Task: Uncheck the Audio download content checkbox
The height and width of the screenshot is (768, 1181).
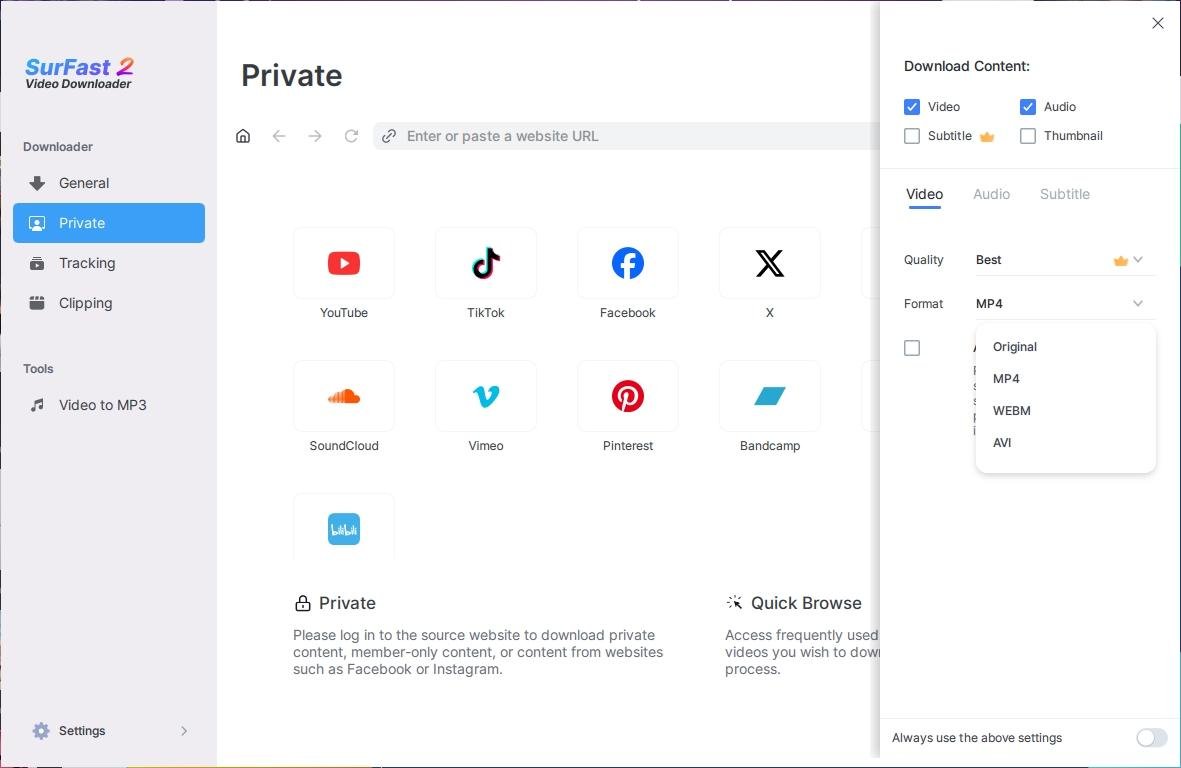Action: 1027,107
